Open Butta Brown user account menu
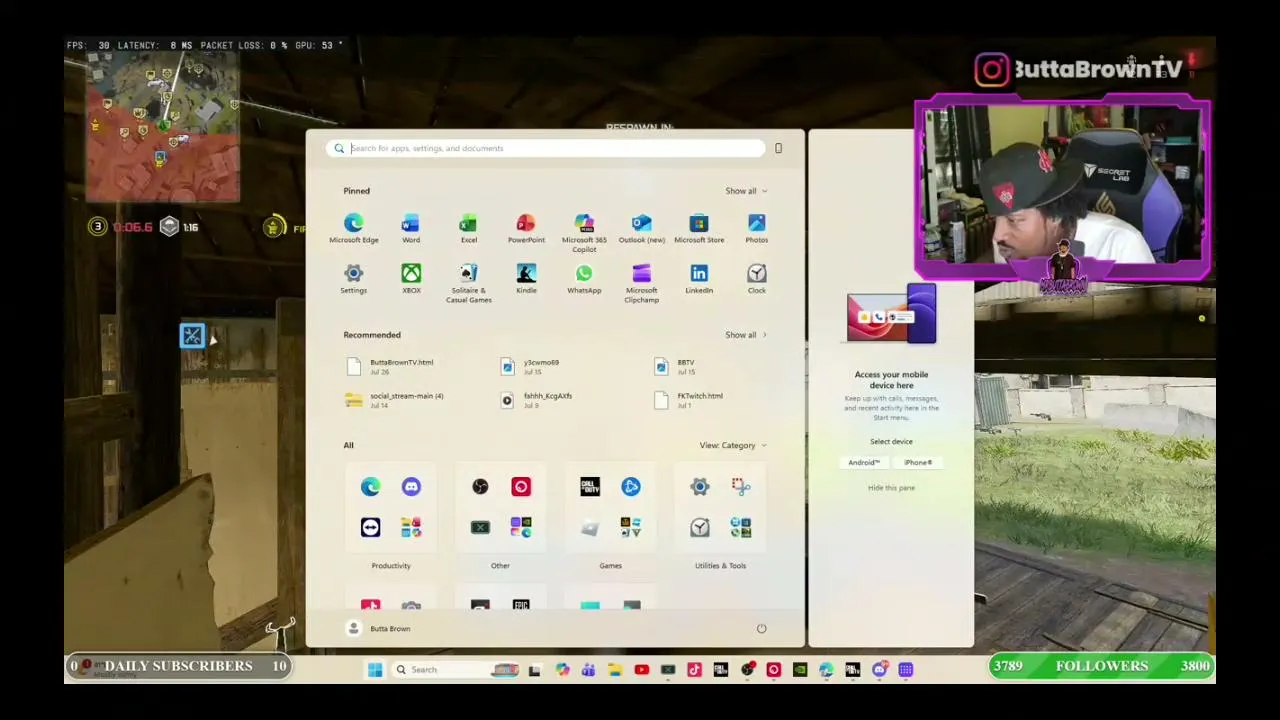 pyautogui.click(x=378, y=629)
